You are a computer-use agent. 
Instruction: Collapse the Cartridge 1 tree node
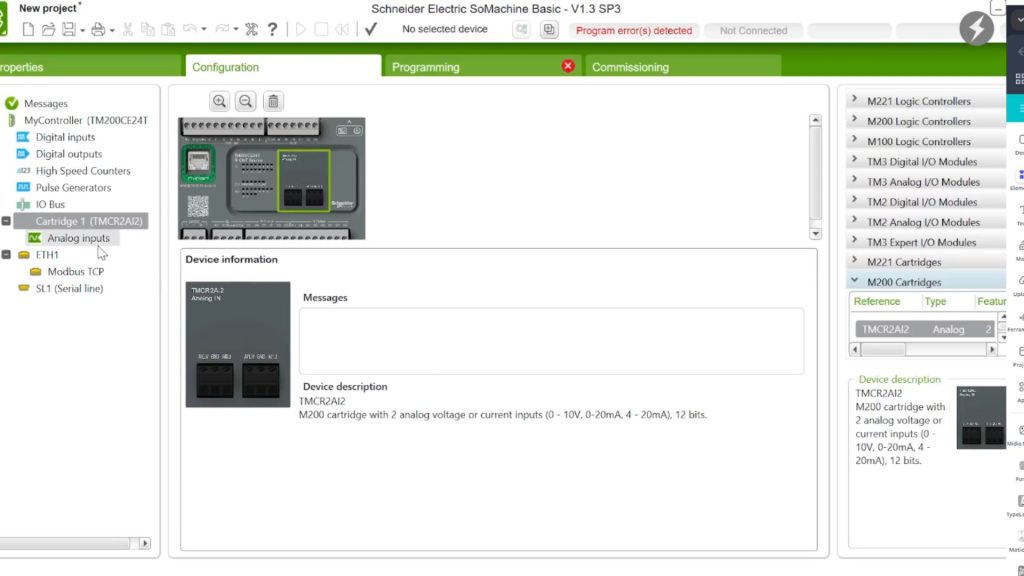pyautogui.click(x=7, y=221)
